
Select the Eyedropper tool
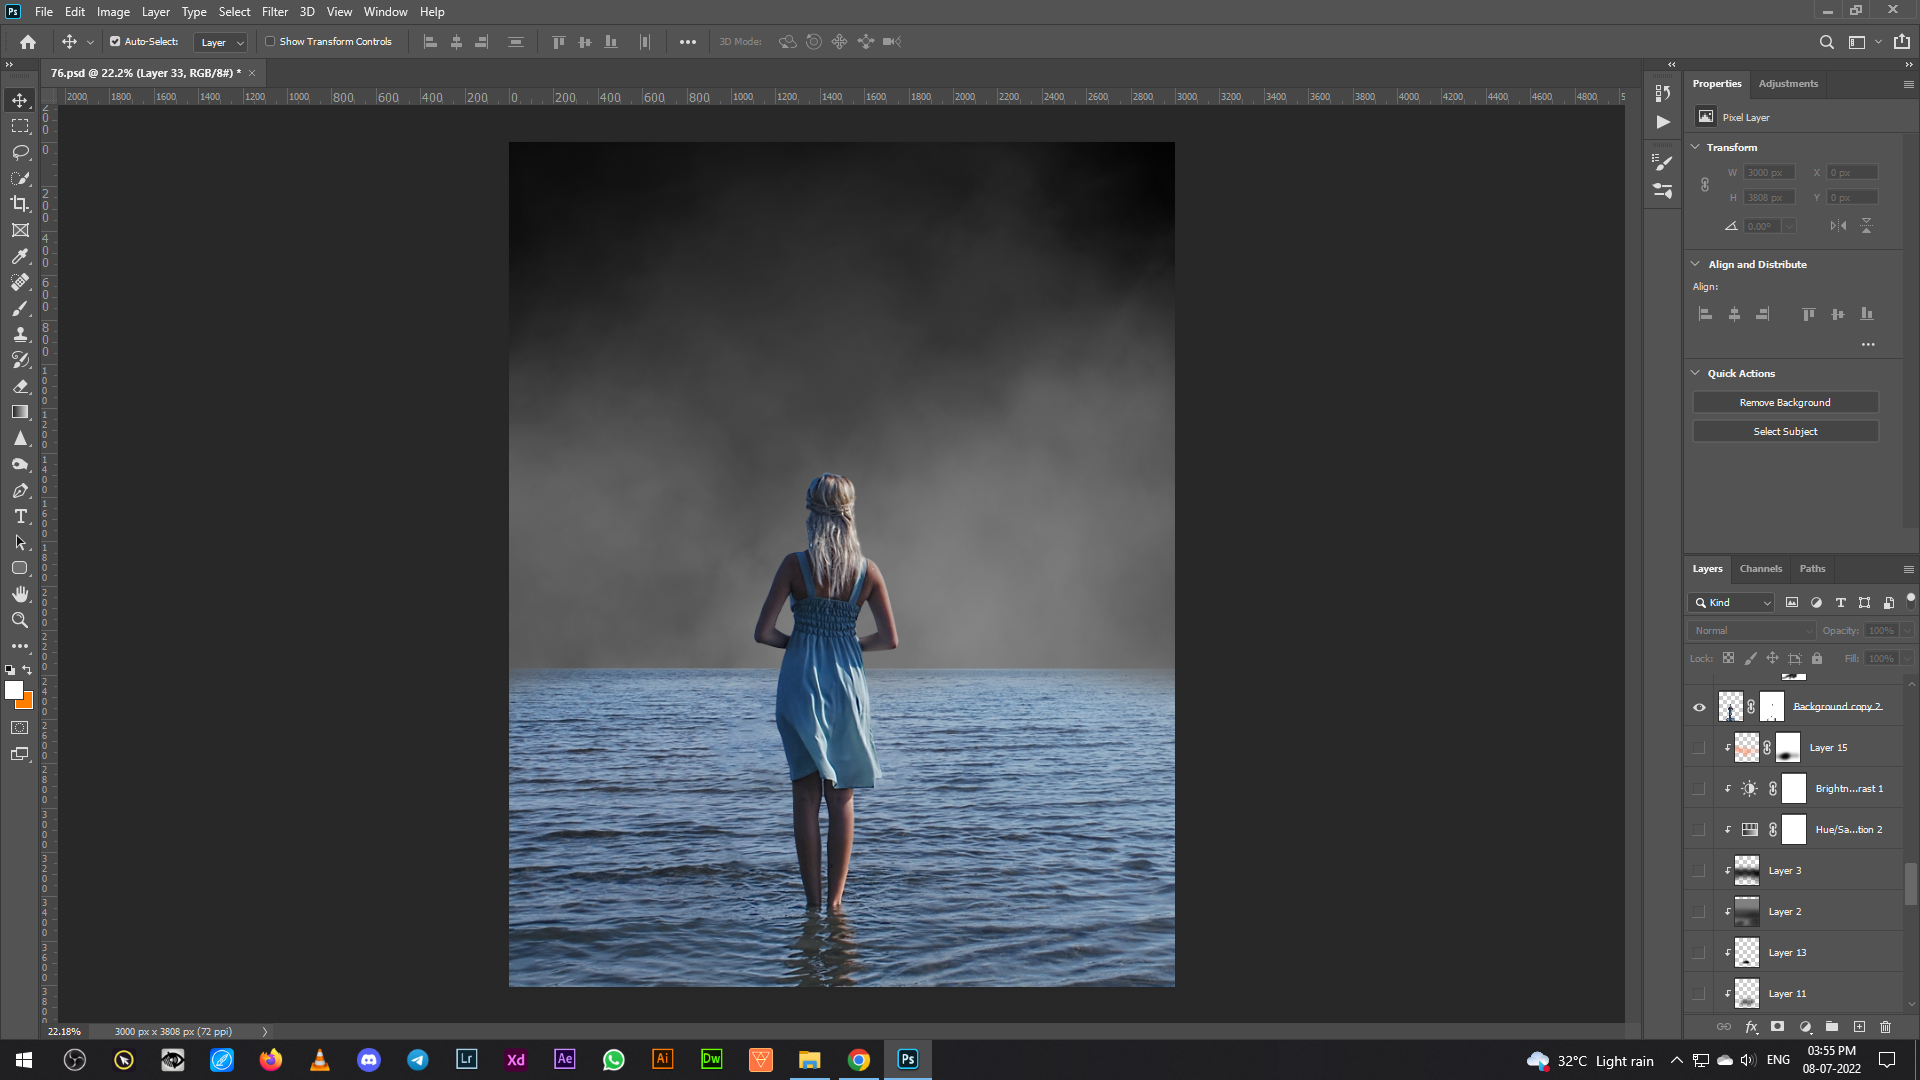point(20,256)
